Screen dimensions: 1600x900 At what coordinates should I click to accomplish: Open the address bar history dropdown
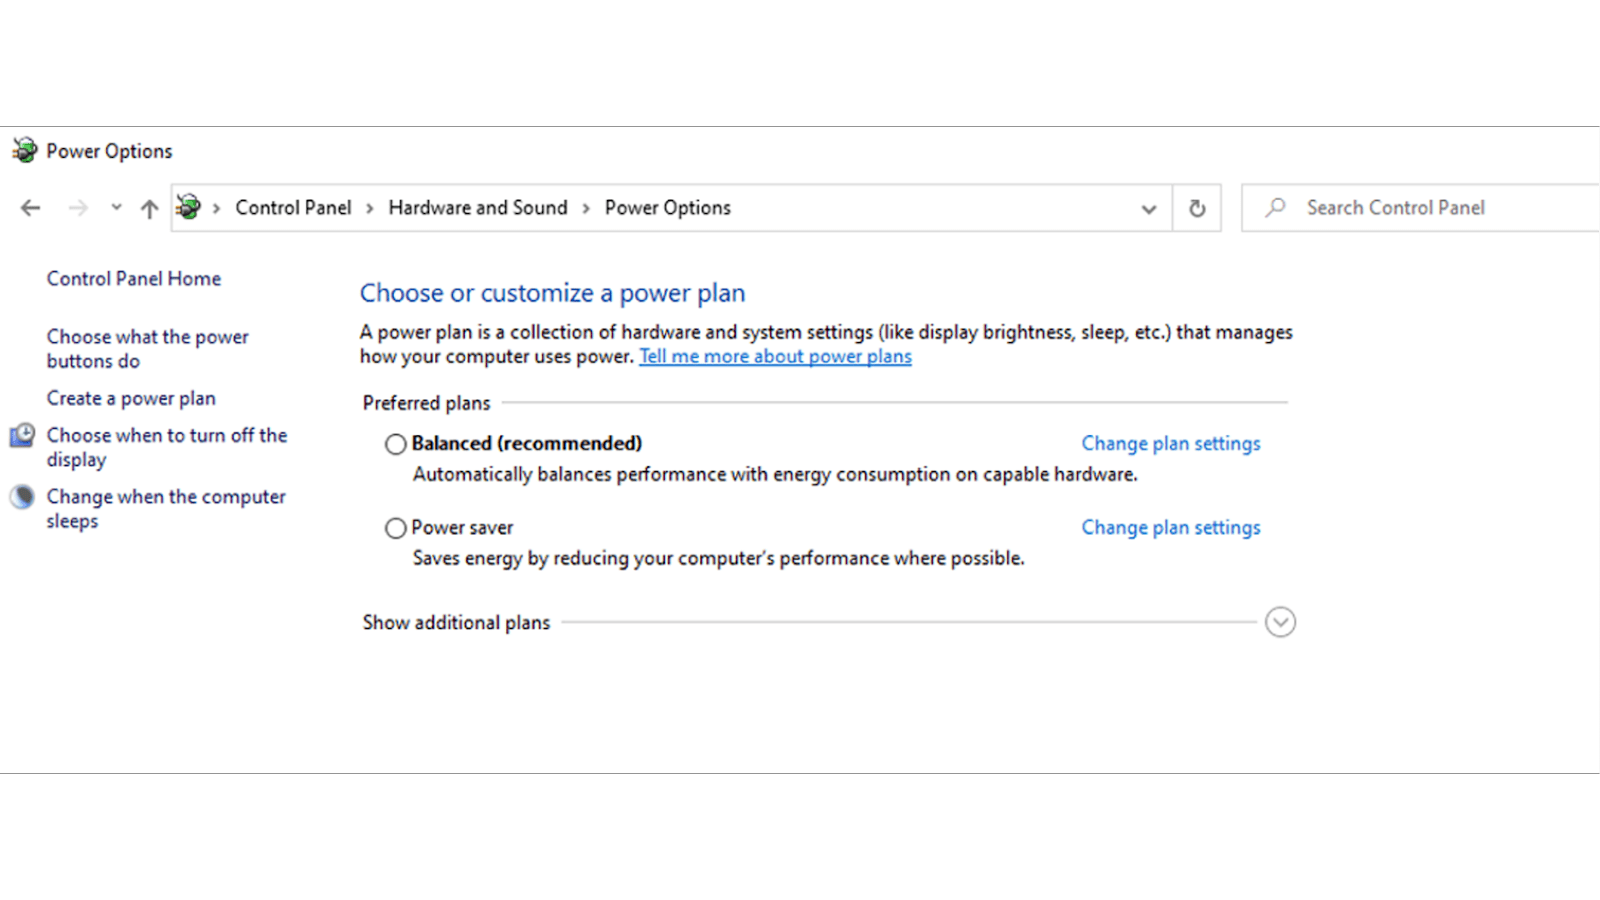coord(1148,208)
